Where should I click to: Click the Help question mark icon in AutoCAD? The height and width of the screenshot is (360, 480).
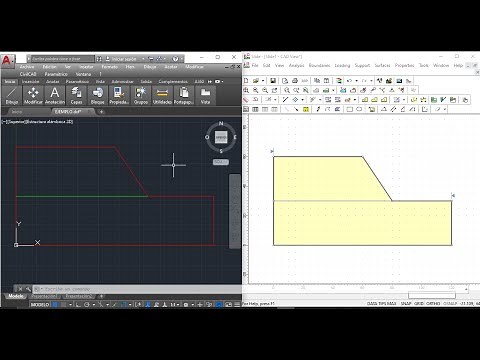click(x=175, y=59)
